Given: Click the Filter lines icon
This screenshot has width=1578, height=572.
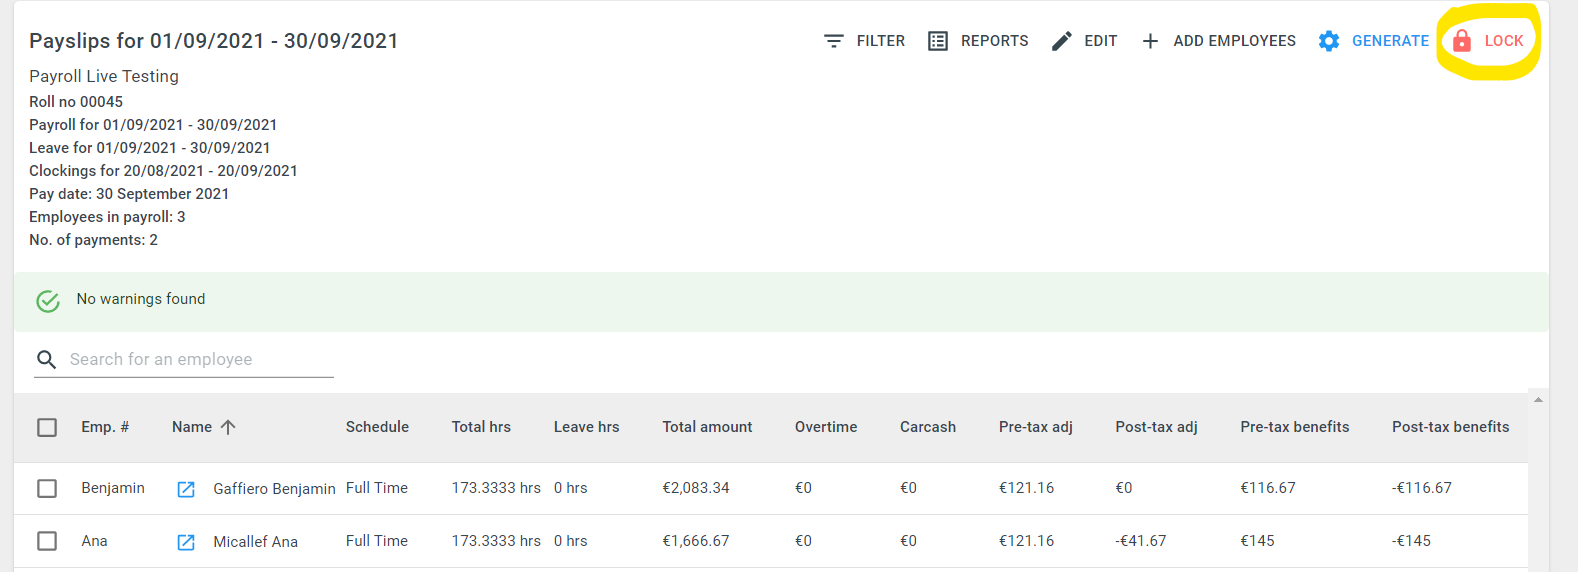Looking at the screenshot, I should click(833, 41).
